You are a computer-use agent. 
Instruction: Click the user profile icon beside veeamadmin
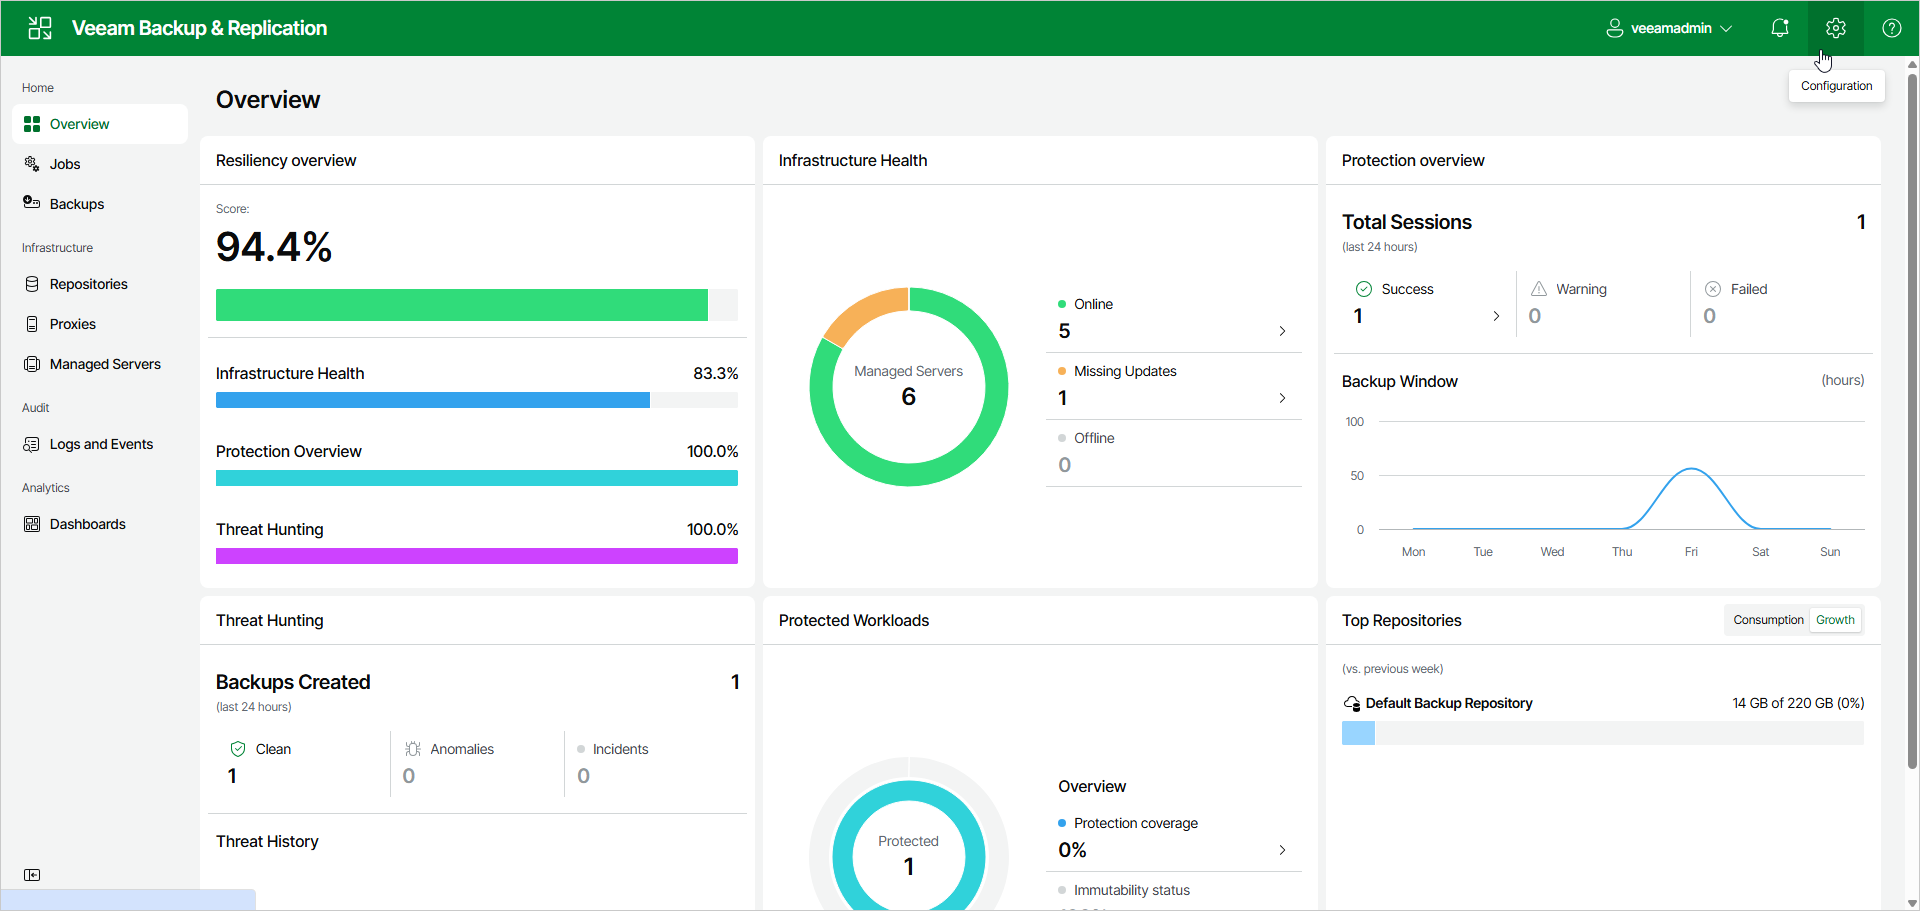click(1614, 28)
